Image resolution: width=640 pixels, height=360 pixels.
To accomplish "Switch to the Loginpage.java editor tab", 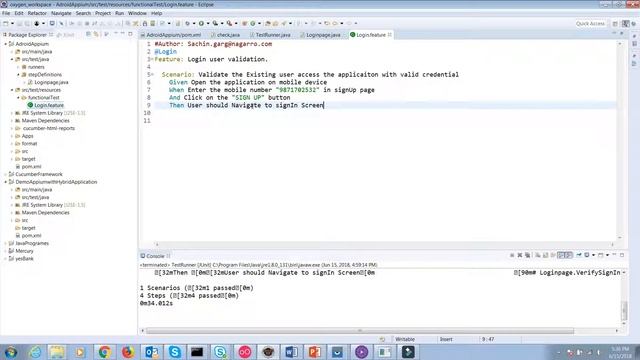I will tap(323, 35).
